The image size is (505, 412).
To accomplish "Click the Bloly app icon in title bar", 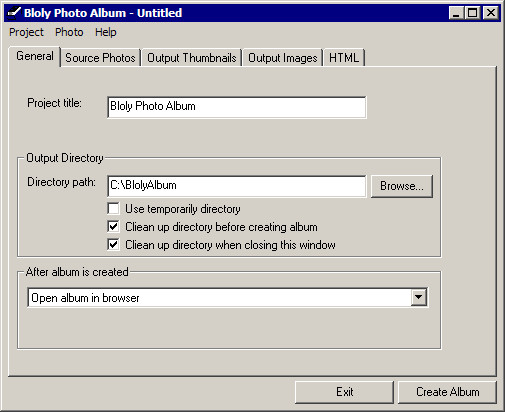I will pos(14,13).
